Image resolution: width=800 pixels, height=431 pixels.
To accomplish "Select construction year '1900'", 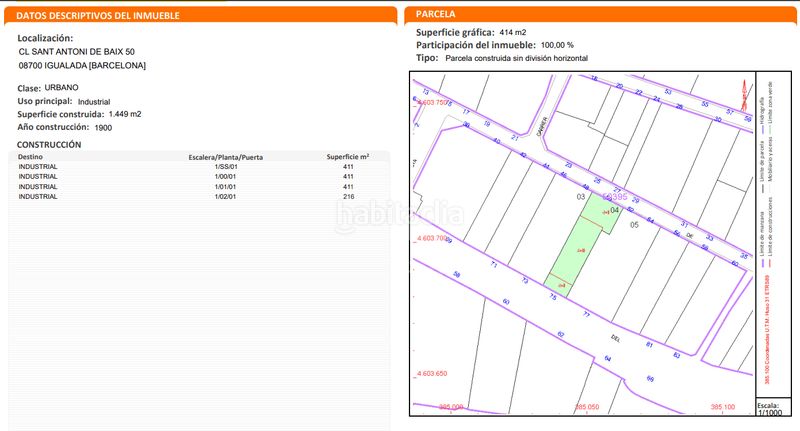I will coord(103,128).
